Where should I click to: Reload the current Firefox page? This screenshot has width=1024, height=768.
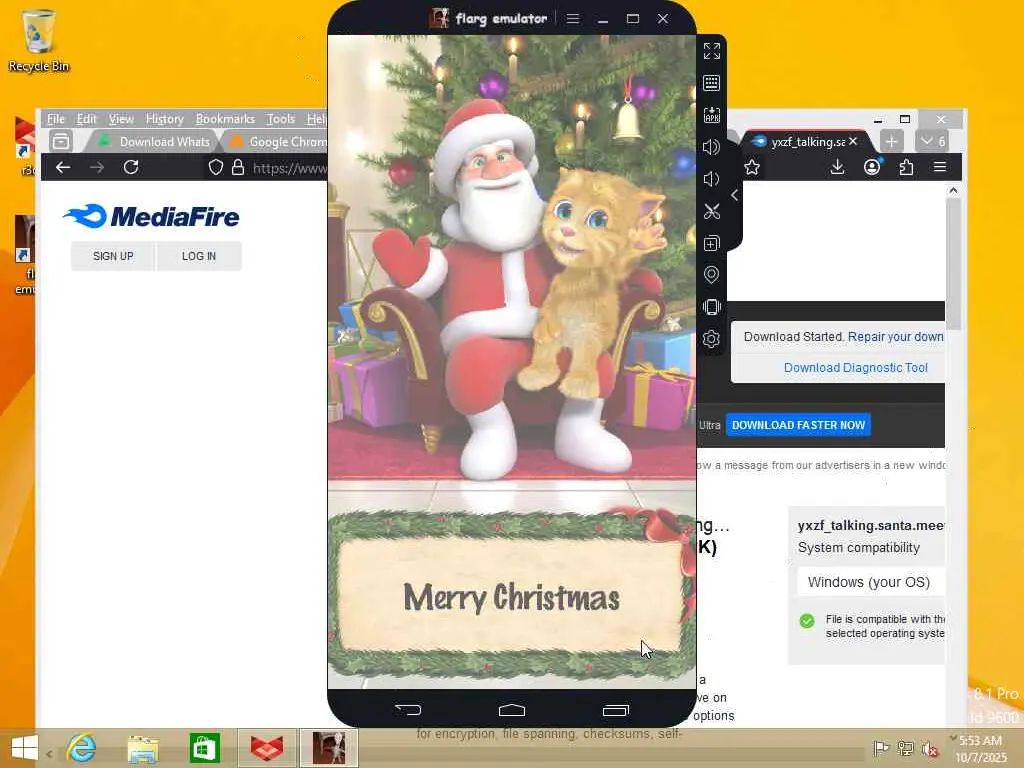pyautogui.click(x=131, y=167)
